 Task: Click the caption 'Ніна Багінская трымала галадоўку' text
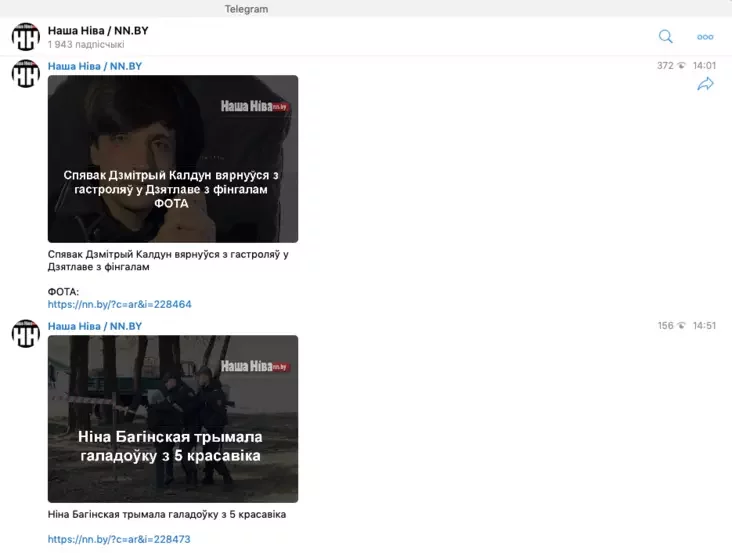[x=167, y=514]
